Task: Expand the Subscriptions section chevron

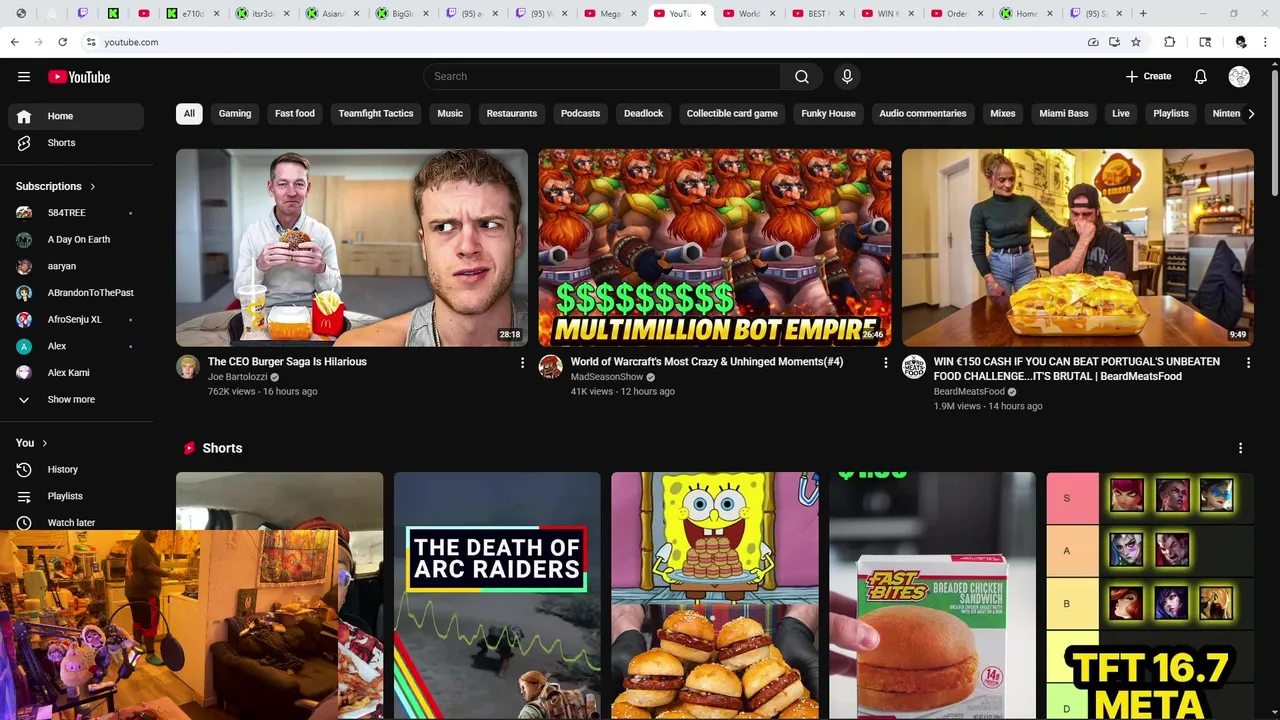Action: coord(93,186)
